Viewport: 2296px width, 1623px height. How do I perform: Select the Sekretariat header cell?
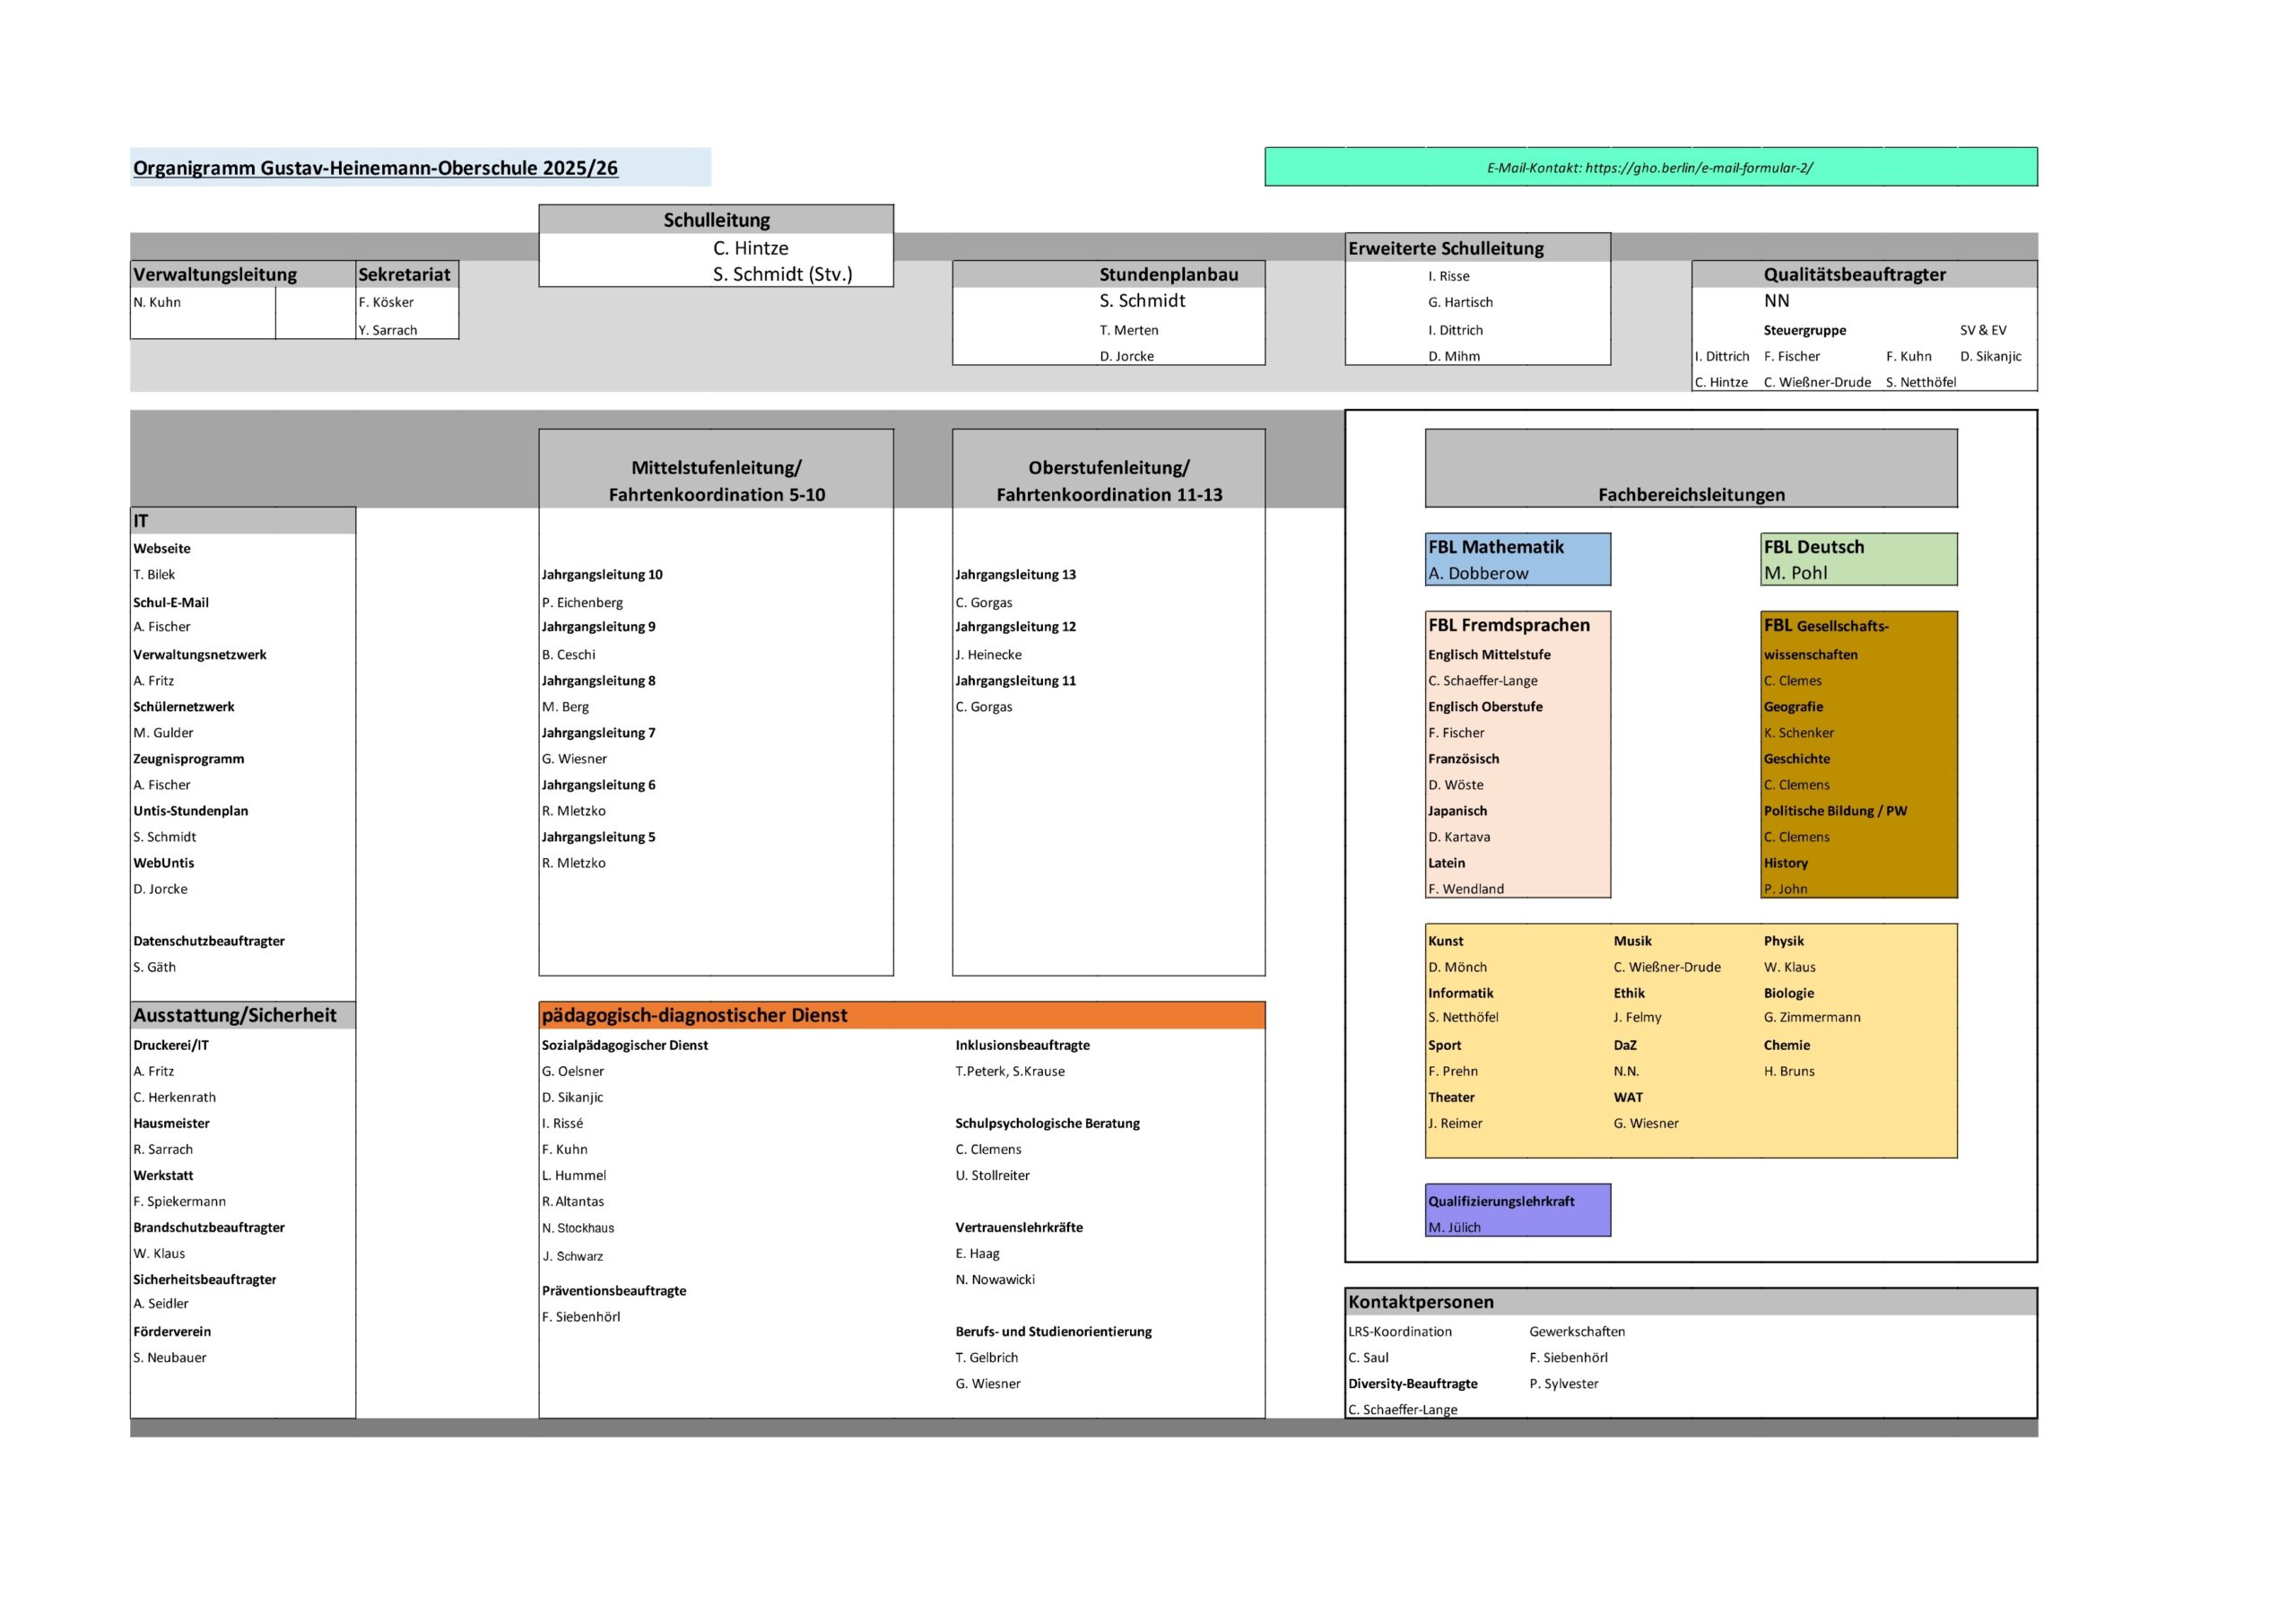pos(407,274)
